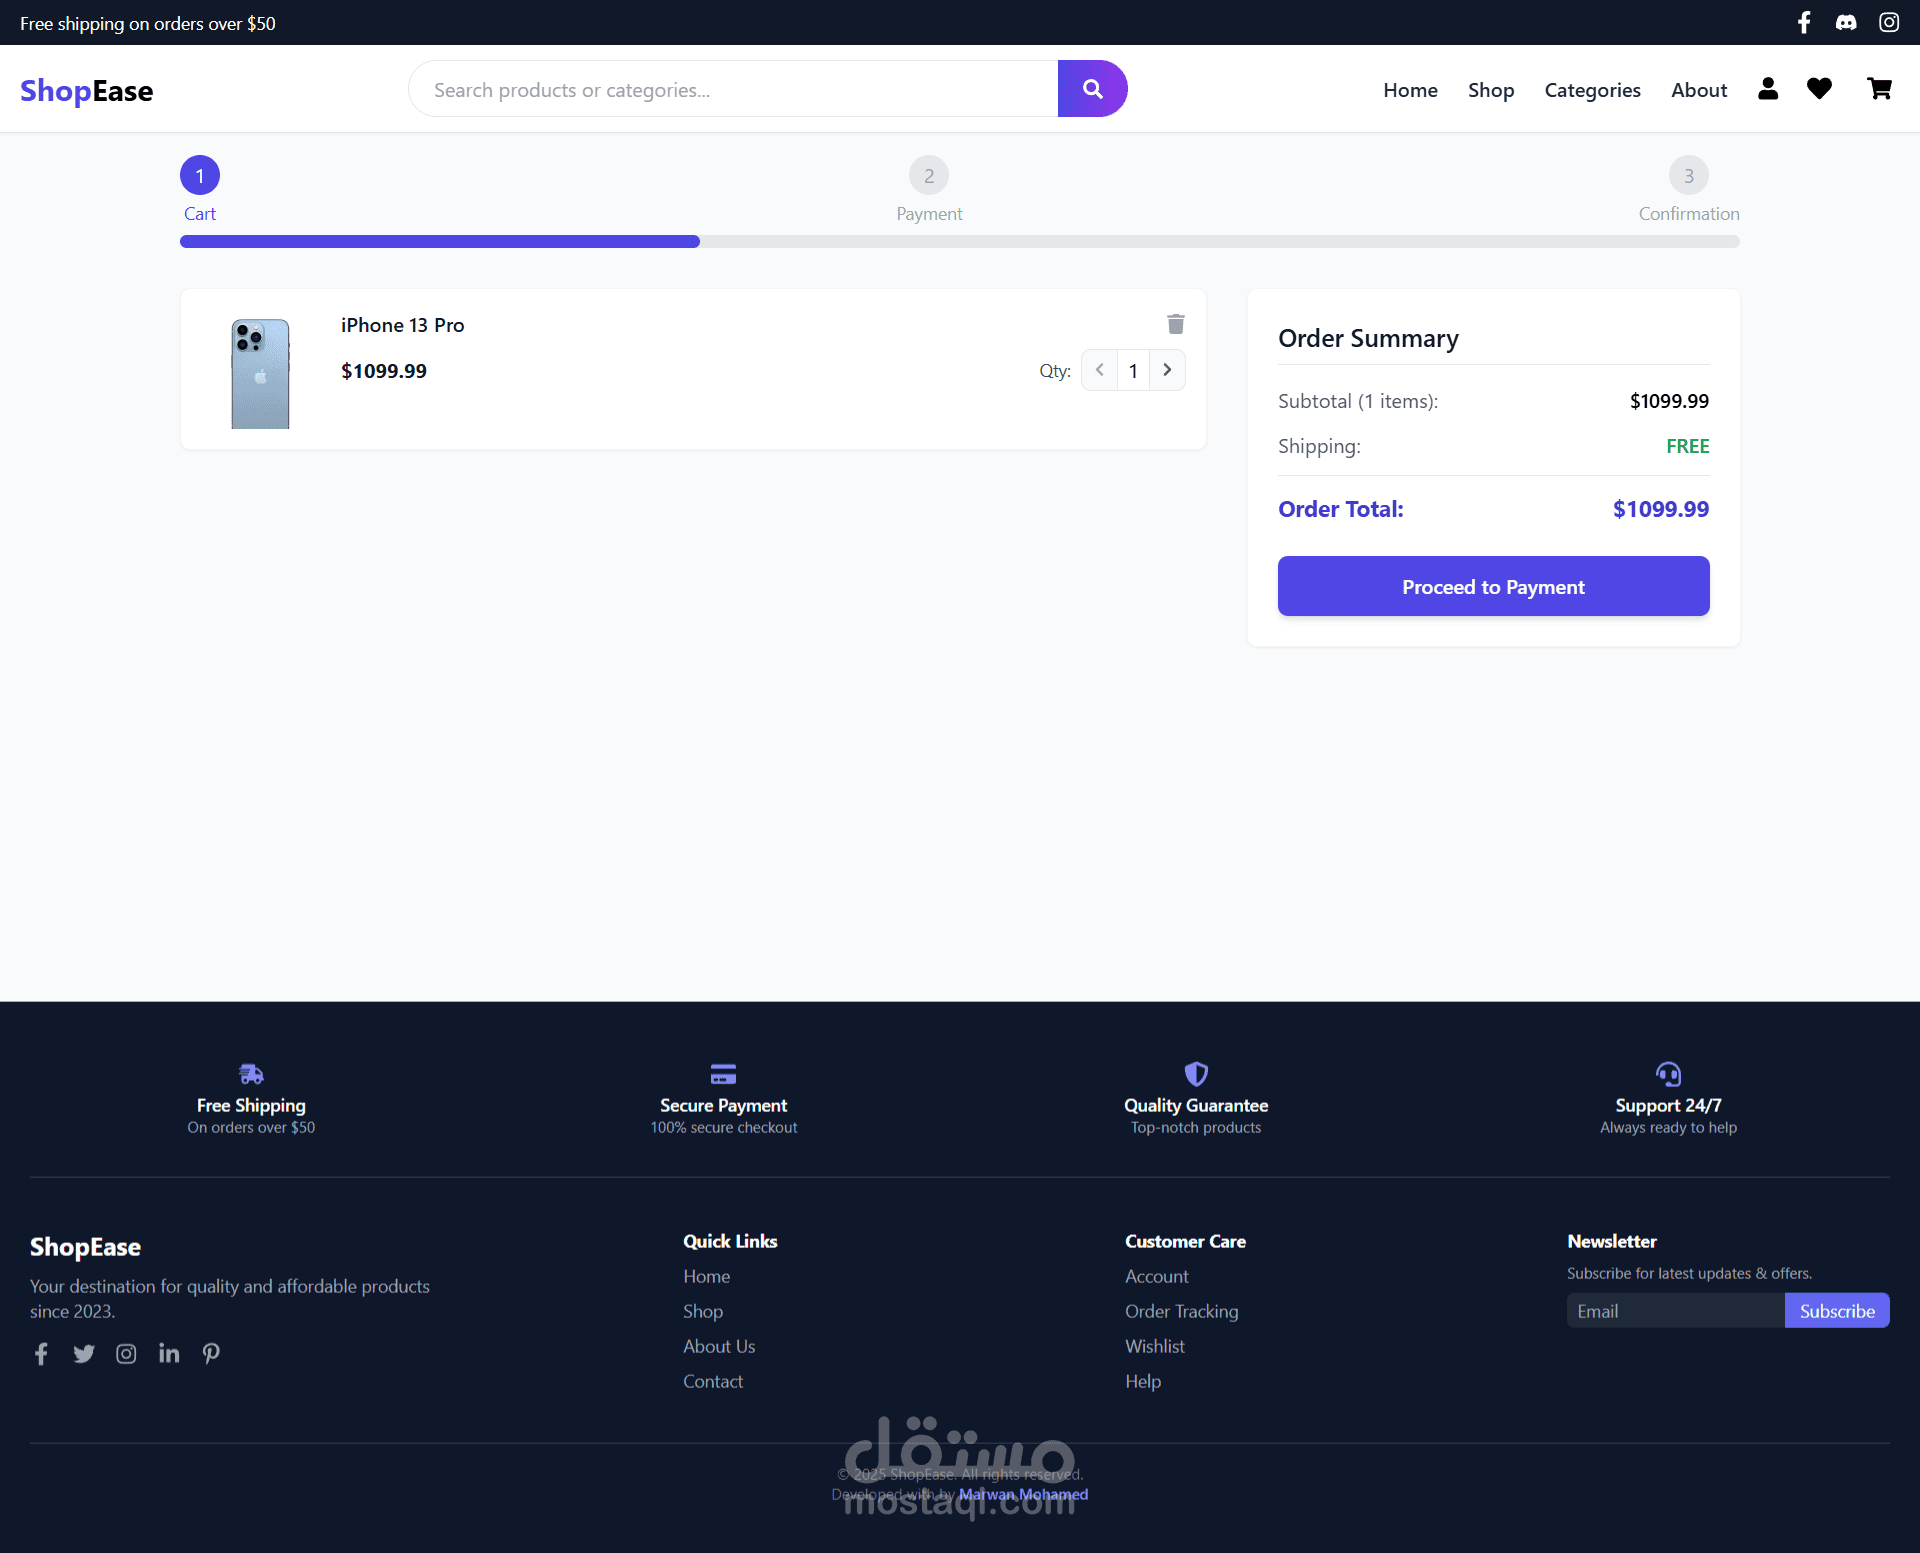Click the Free Shipping truck icon

pyautogui.click(x=251, y=1074)
